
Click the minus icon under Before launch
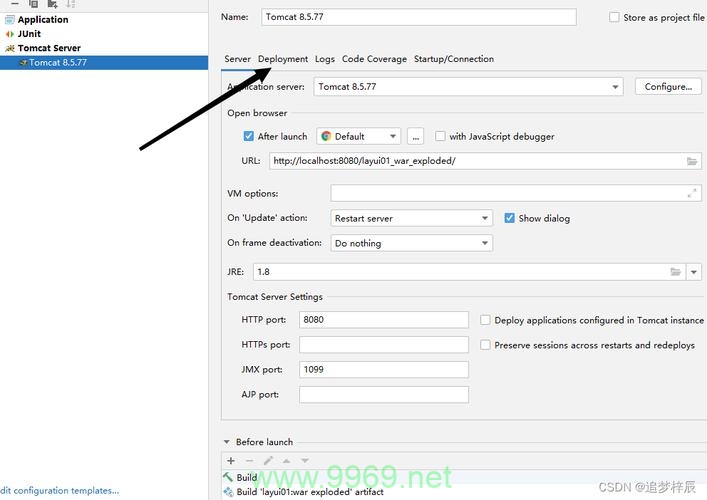tap(249, 461)
